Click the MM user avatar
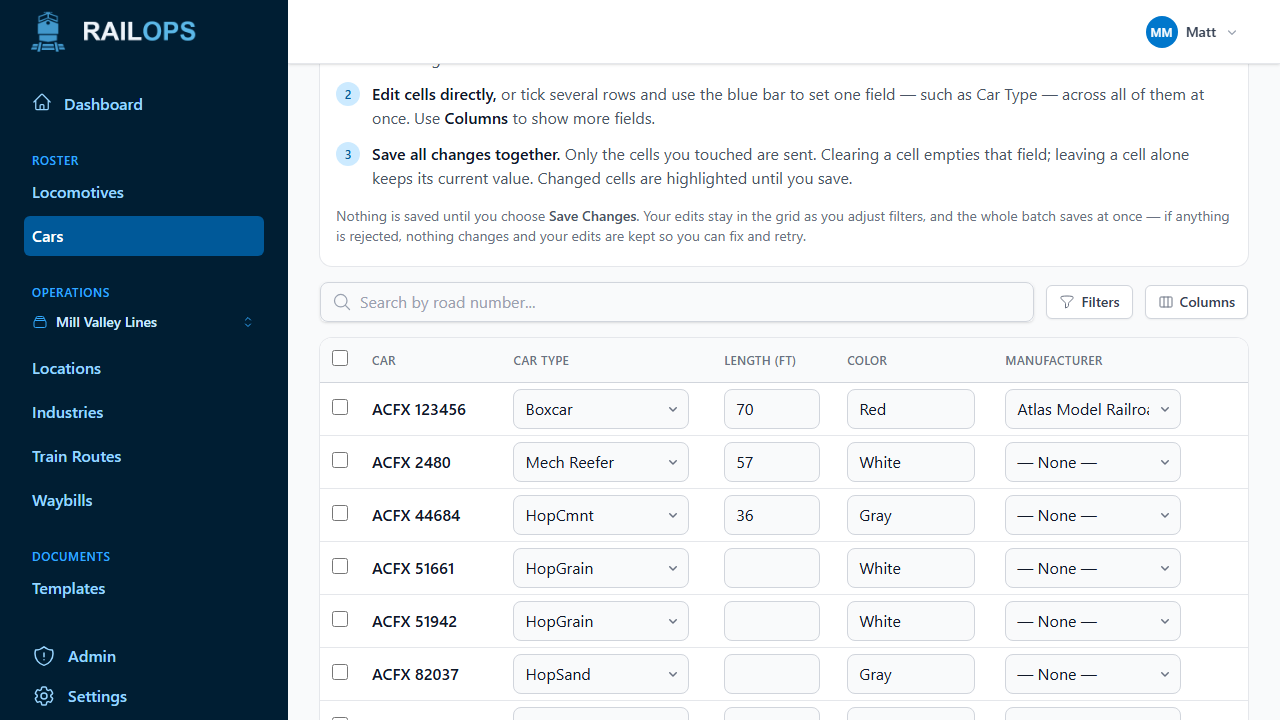This screenshot has width=1280, height=720. tap(1162, 32)
